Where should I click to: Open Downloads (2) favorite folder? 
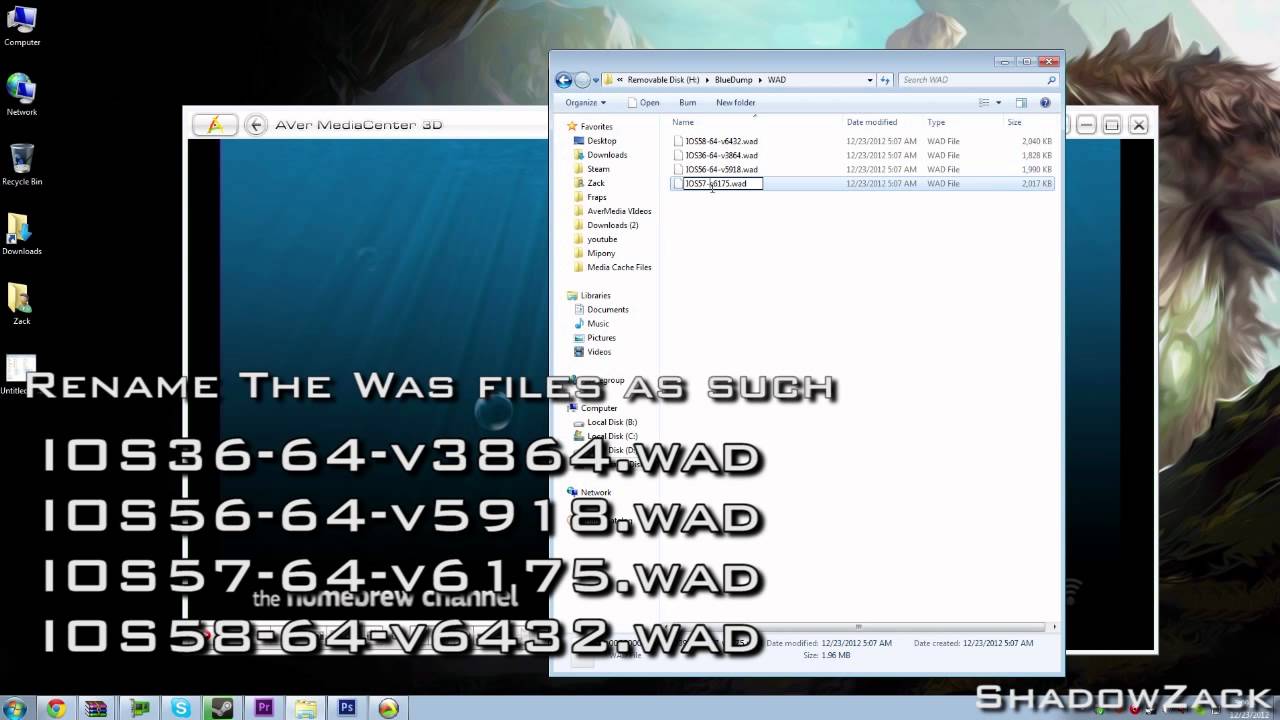tap(612, 225)
